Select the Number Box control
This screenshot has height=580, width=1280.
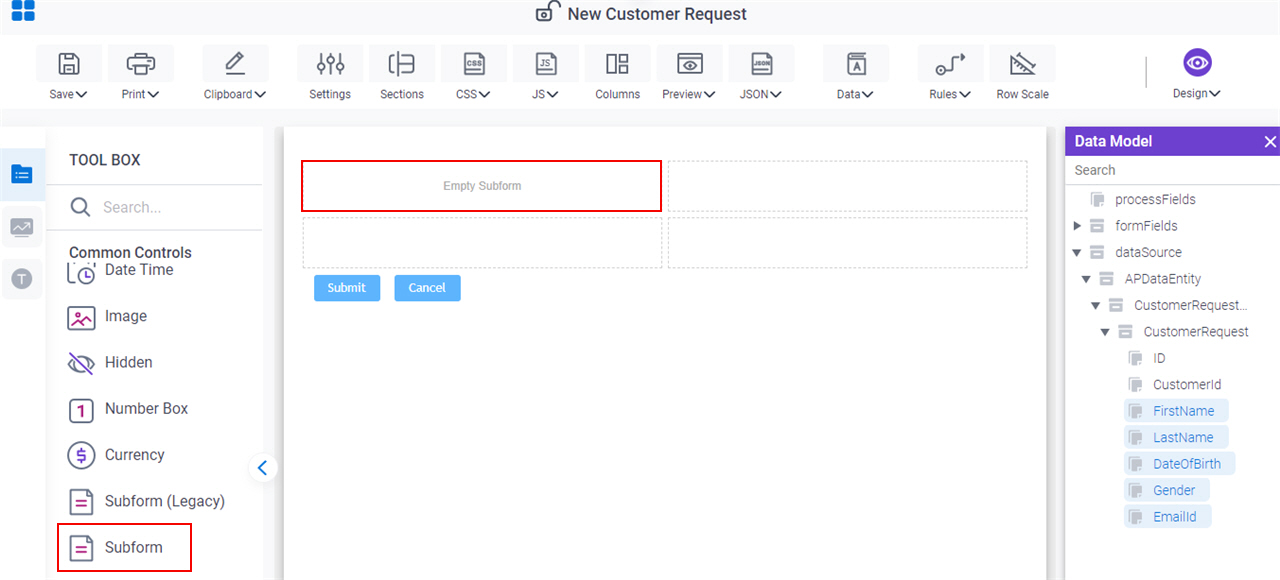pyautogui.click(x=128, y=408)
